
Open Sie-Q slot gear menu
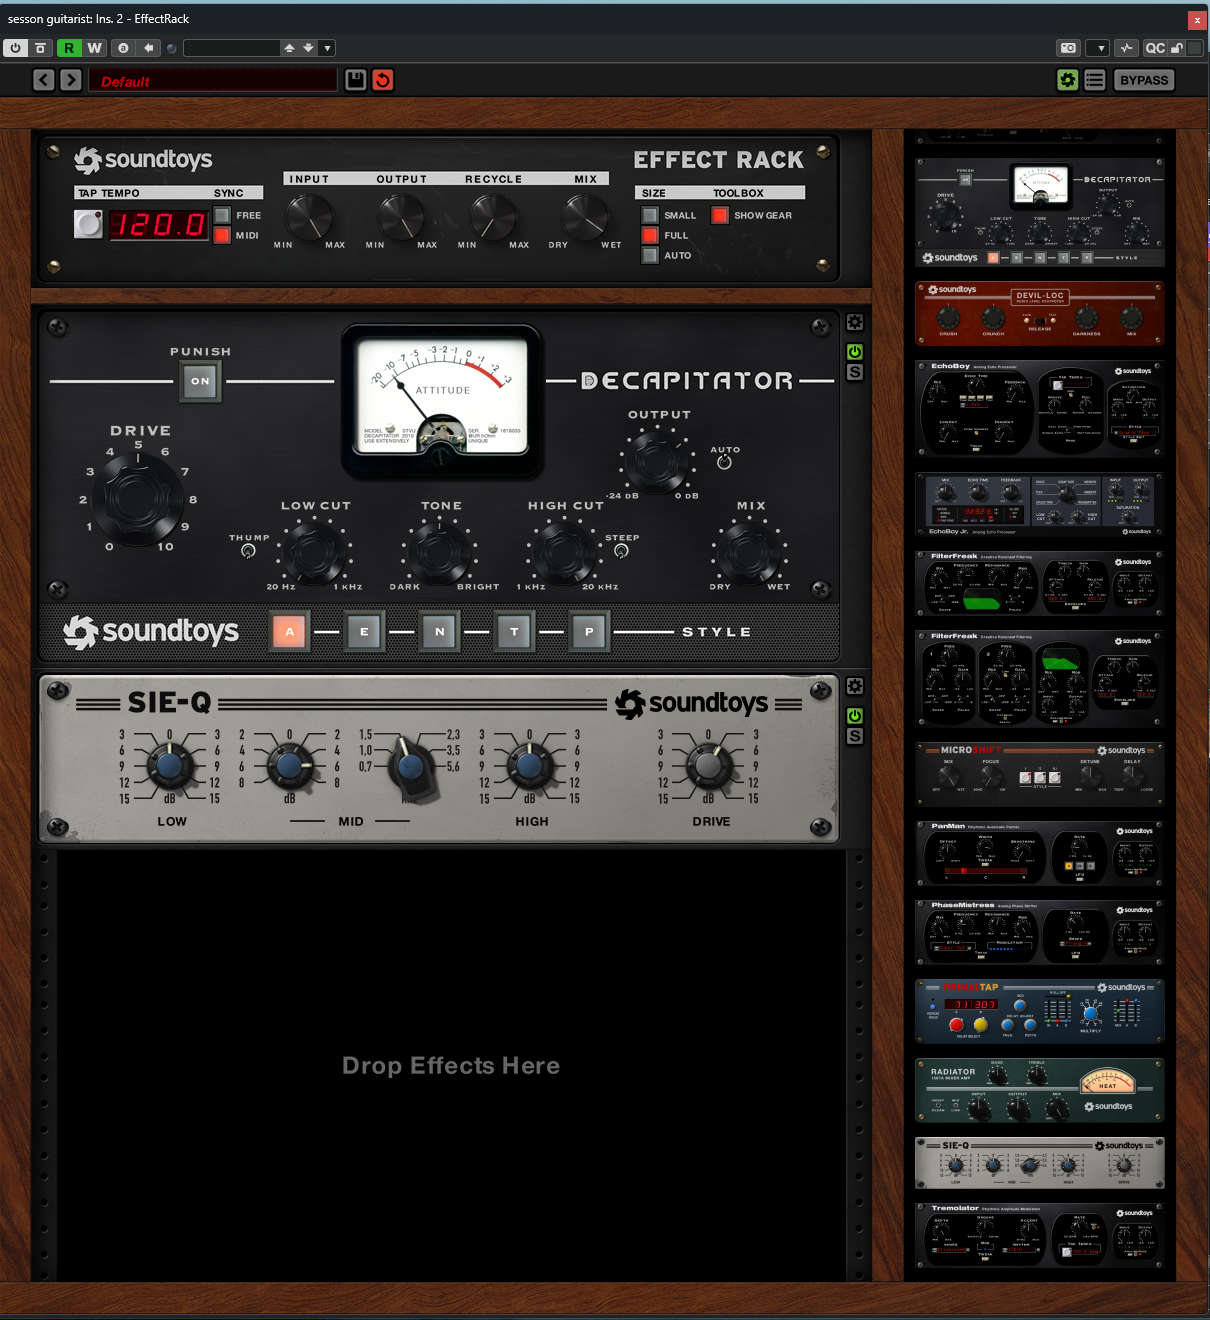855,687
